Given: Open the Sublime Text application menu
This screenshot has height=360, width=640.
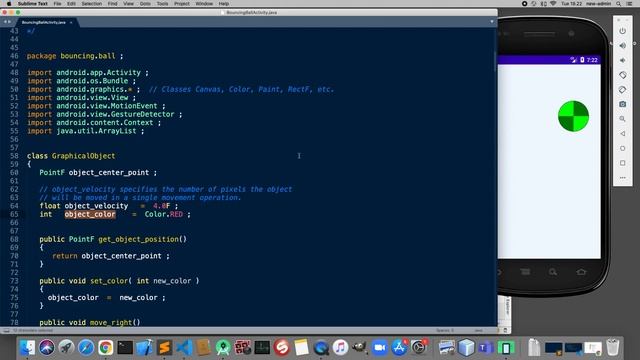Looking at the screenshot, I should pyautogui.click(x=33, y=3).
